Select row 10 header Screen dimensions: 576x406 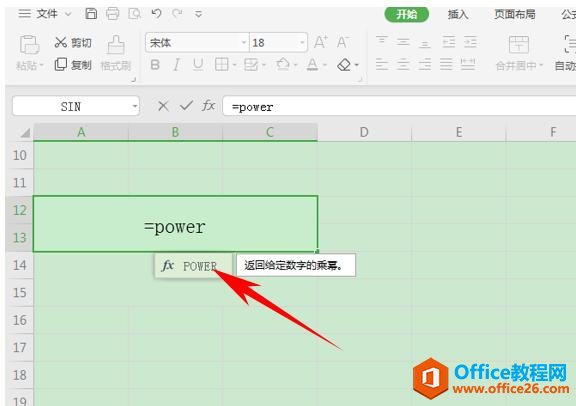19,155
